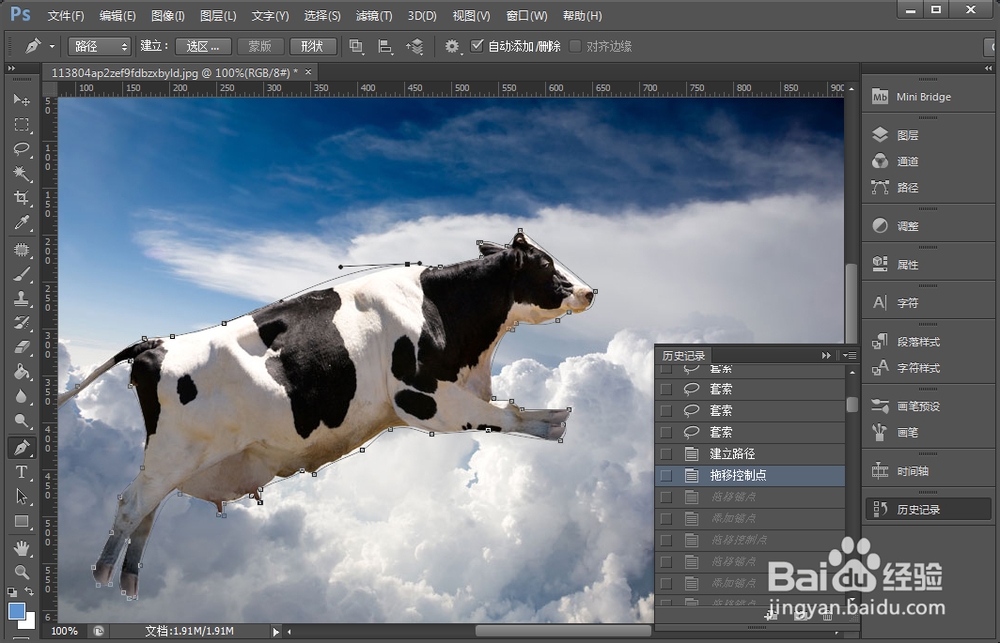
Task: Click the horizontal canvas scrollbar
Action: point(562,630)
